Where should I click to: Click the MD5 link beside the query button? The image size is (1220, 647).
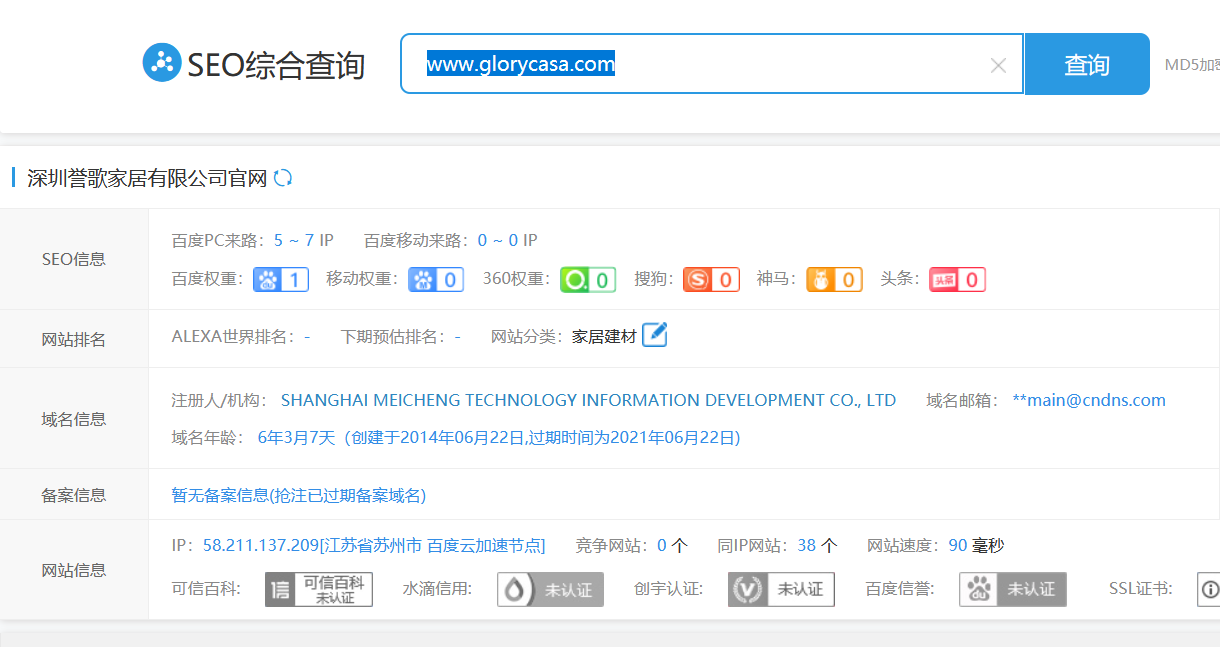pyautogui.click(x=1192, y=65)
